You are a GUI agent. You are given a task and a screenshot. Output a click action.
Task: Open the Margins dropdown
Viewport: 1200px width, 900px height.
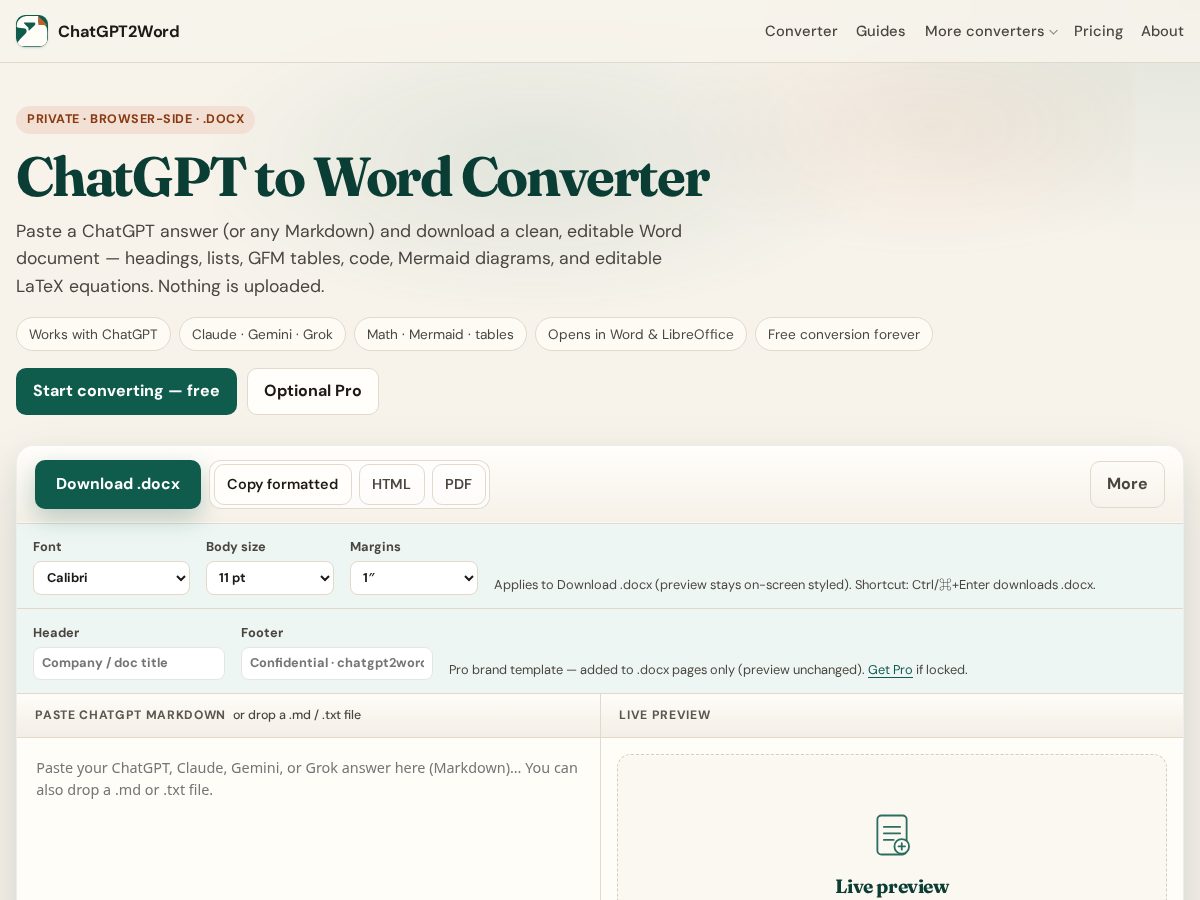click(x=414, y=578)
